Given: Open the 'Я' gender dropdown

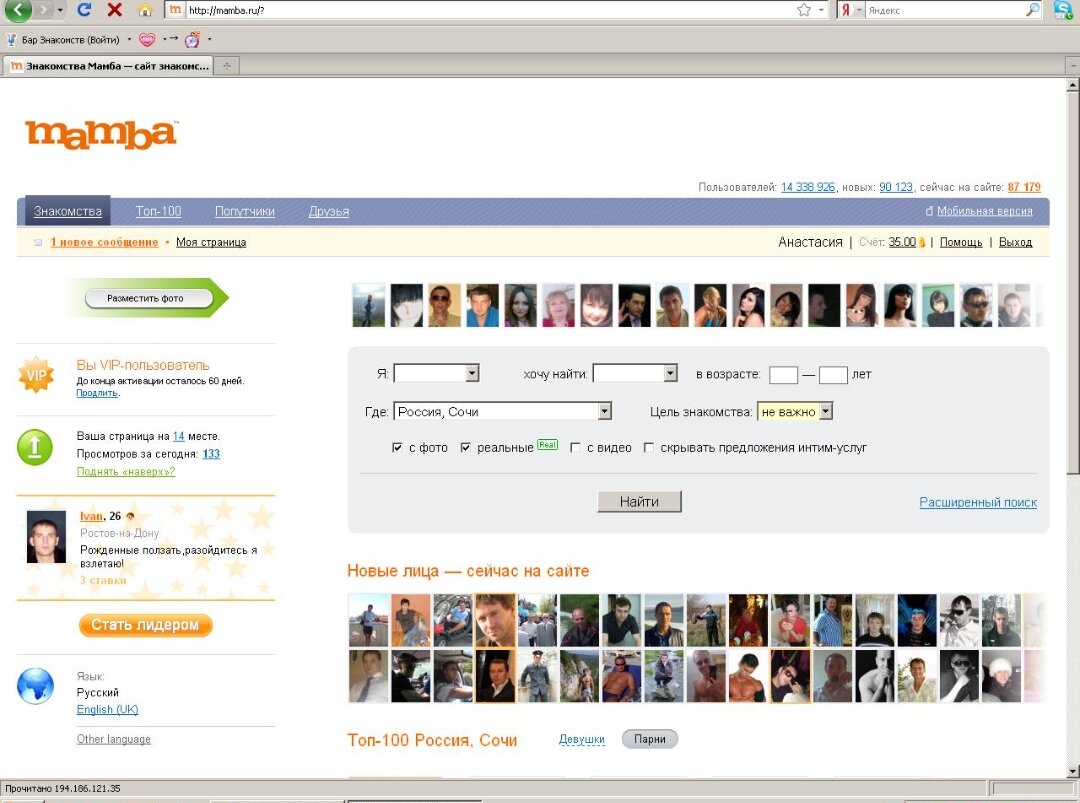Looking at the screenshot, I should click(x=436, y=373).
